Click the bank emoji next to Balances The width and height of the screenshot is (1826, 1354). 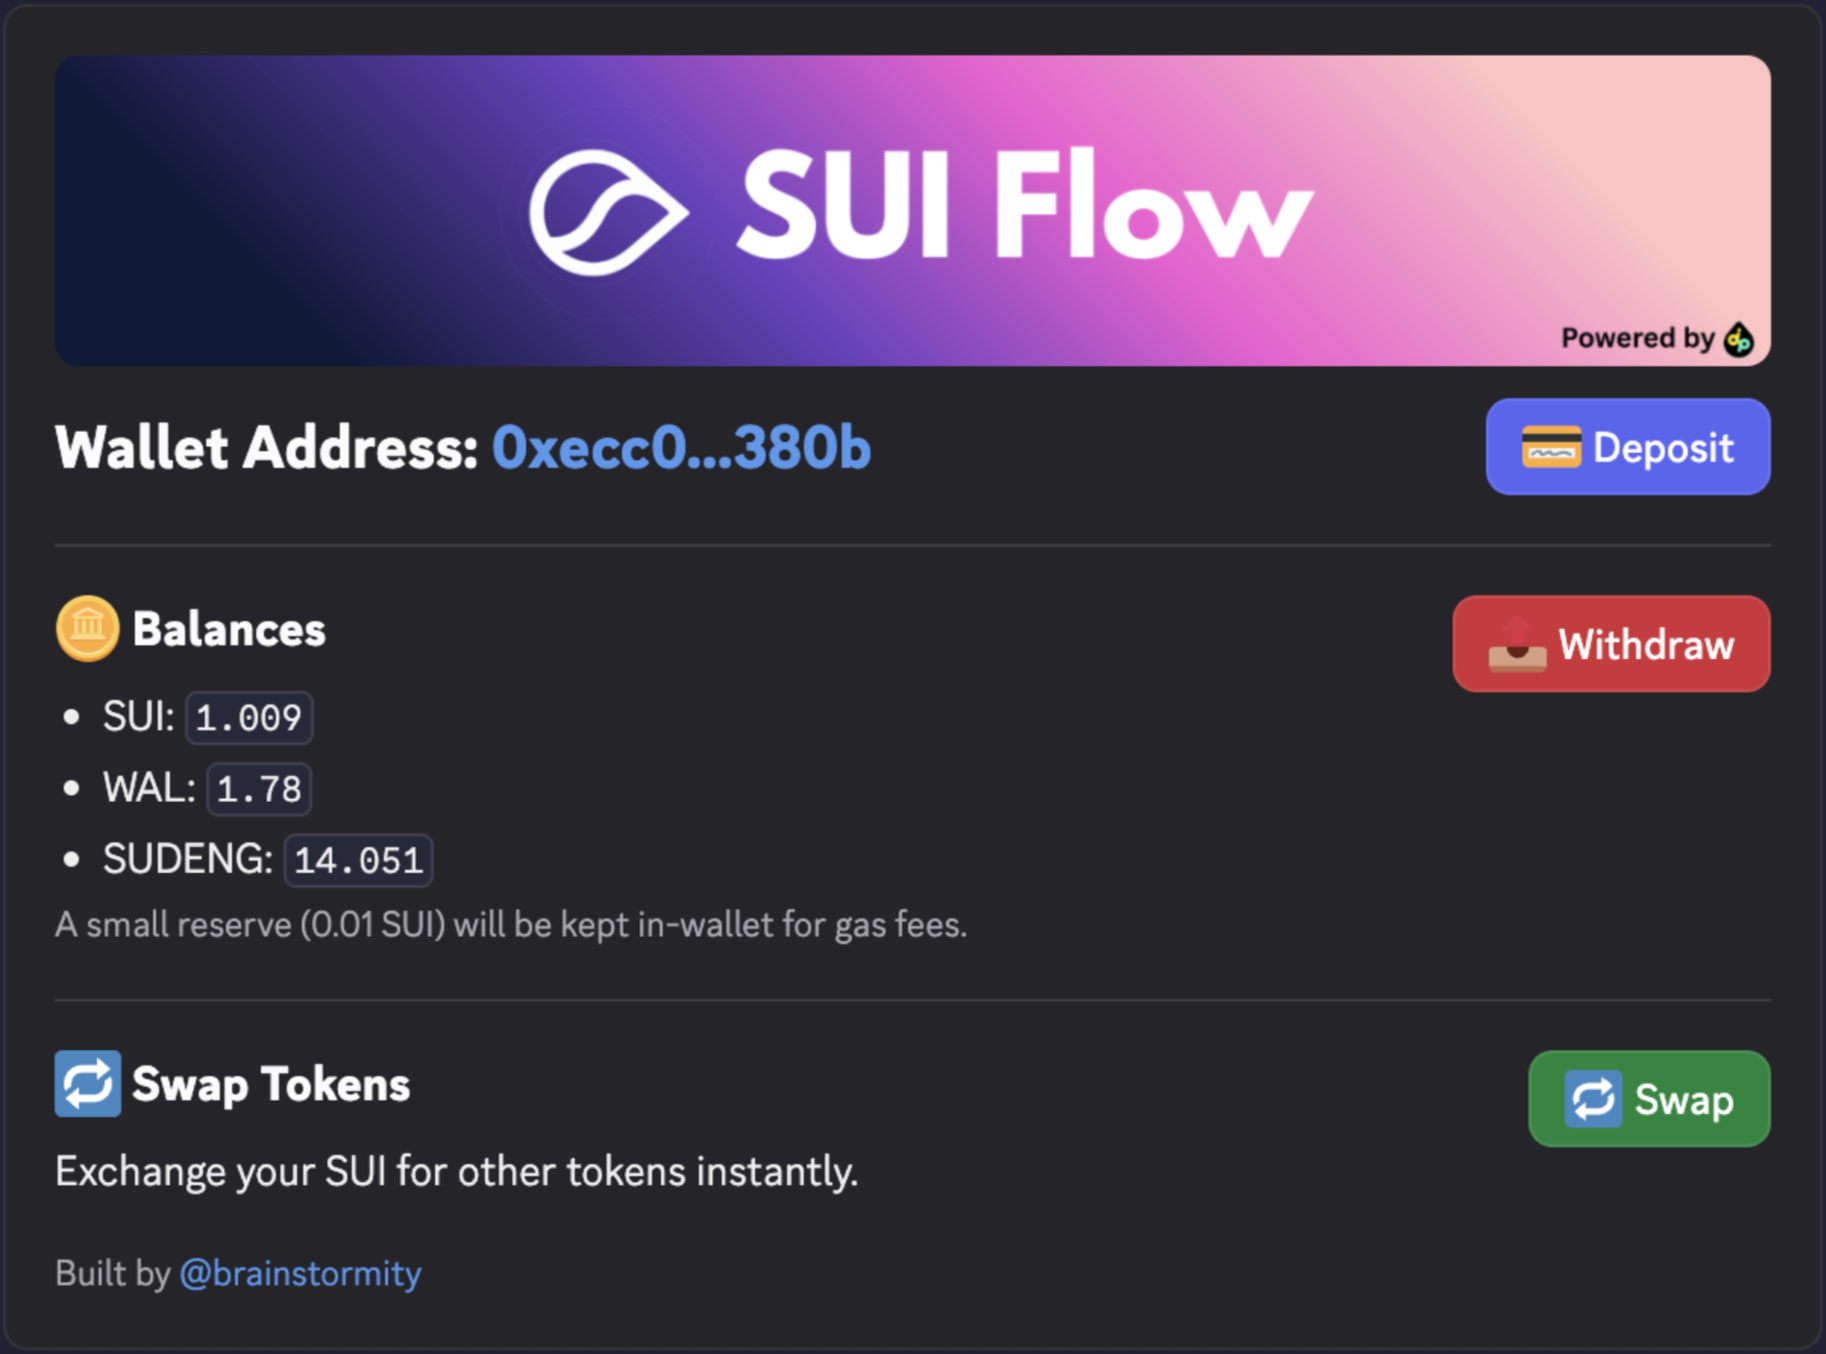pyautogui.click(x=87, y=628)
